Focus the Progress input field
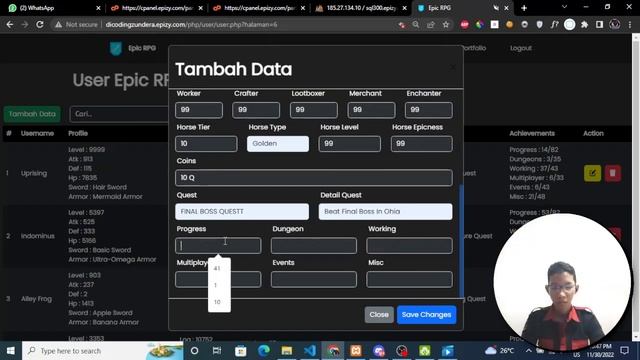640x360 pixels. pos(218,245)
